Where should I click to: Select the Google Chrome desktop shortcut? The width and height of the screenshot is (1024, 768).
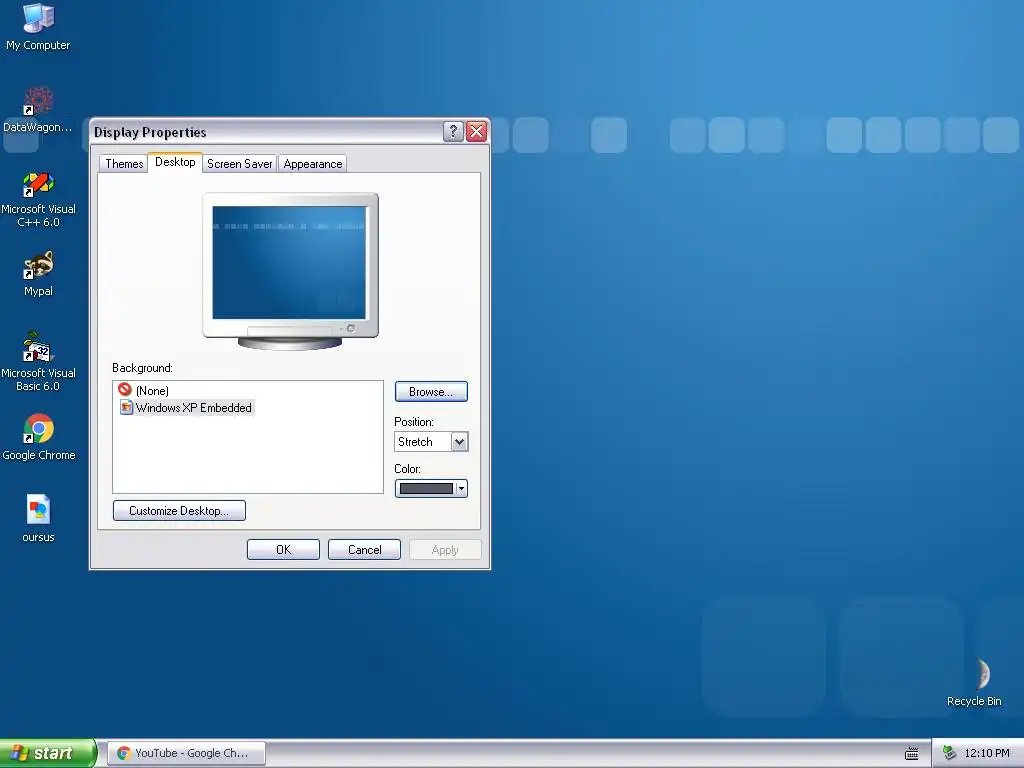coord(38,437)
